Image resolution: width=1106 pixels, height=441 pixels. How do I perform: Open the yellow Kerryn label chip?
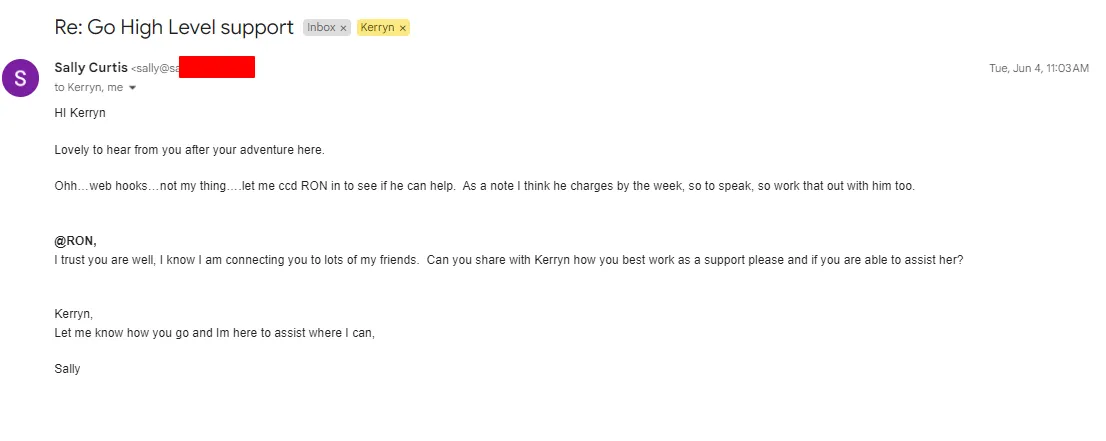pos(377,28)
